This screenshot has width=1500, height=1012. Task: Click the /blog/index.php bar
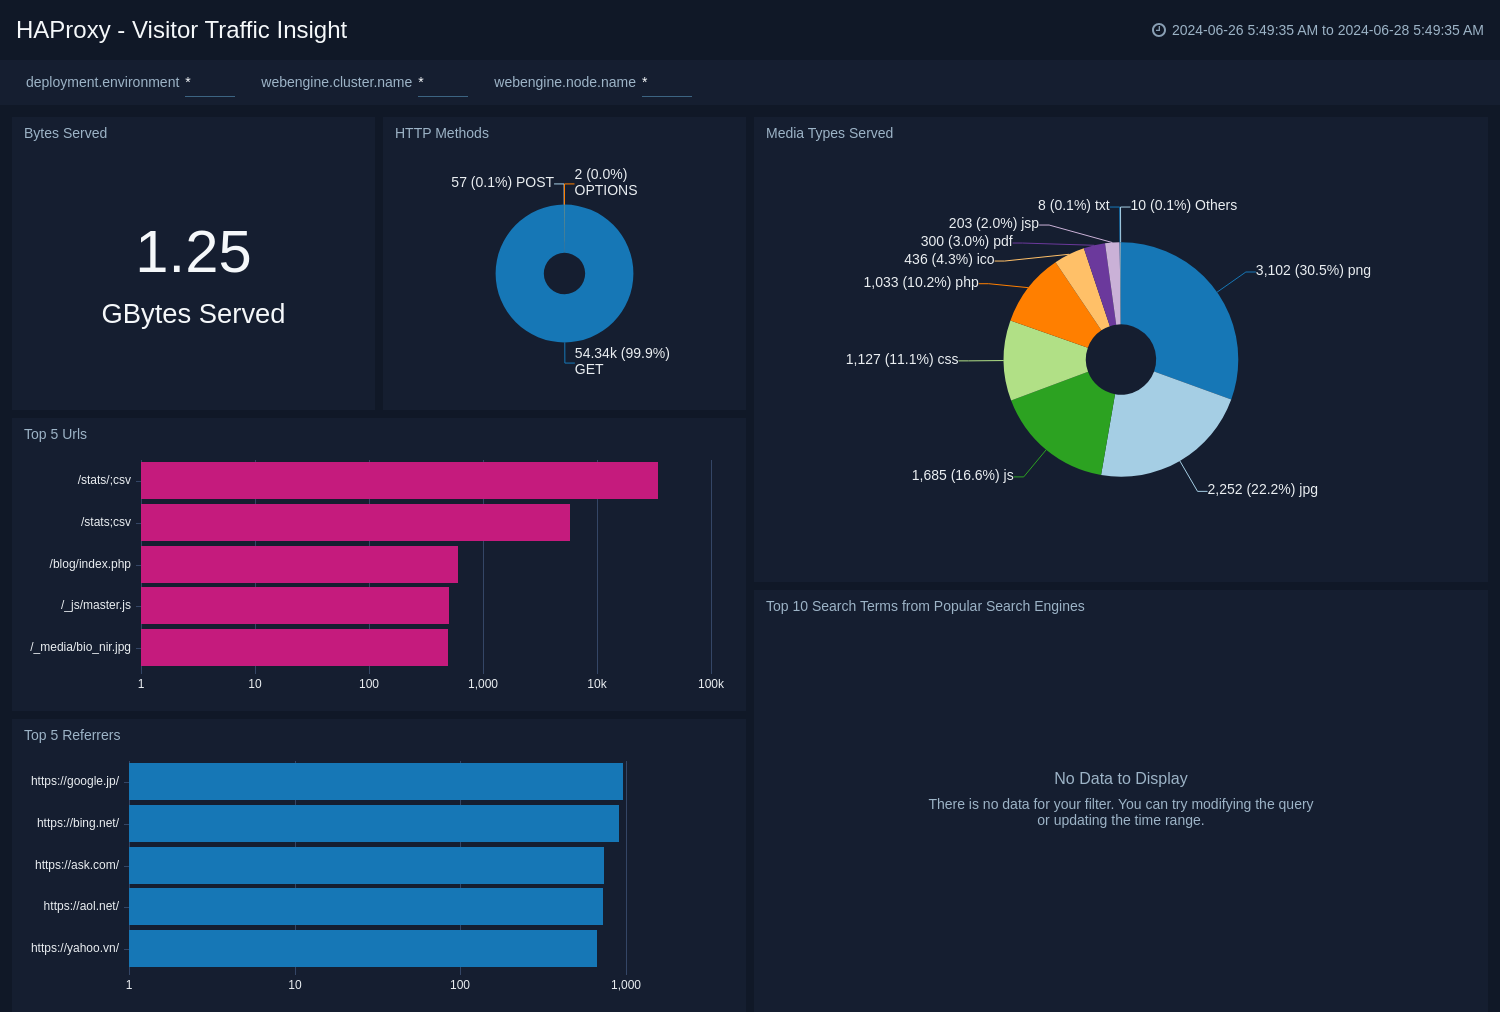pyautogui.click(x=299, y=564)
